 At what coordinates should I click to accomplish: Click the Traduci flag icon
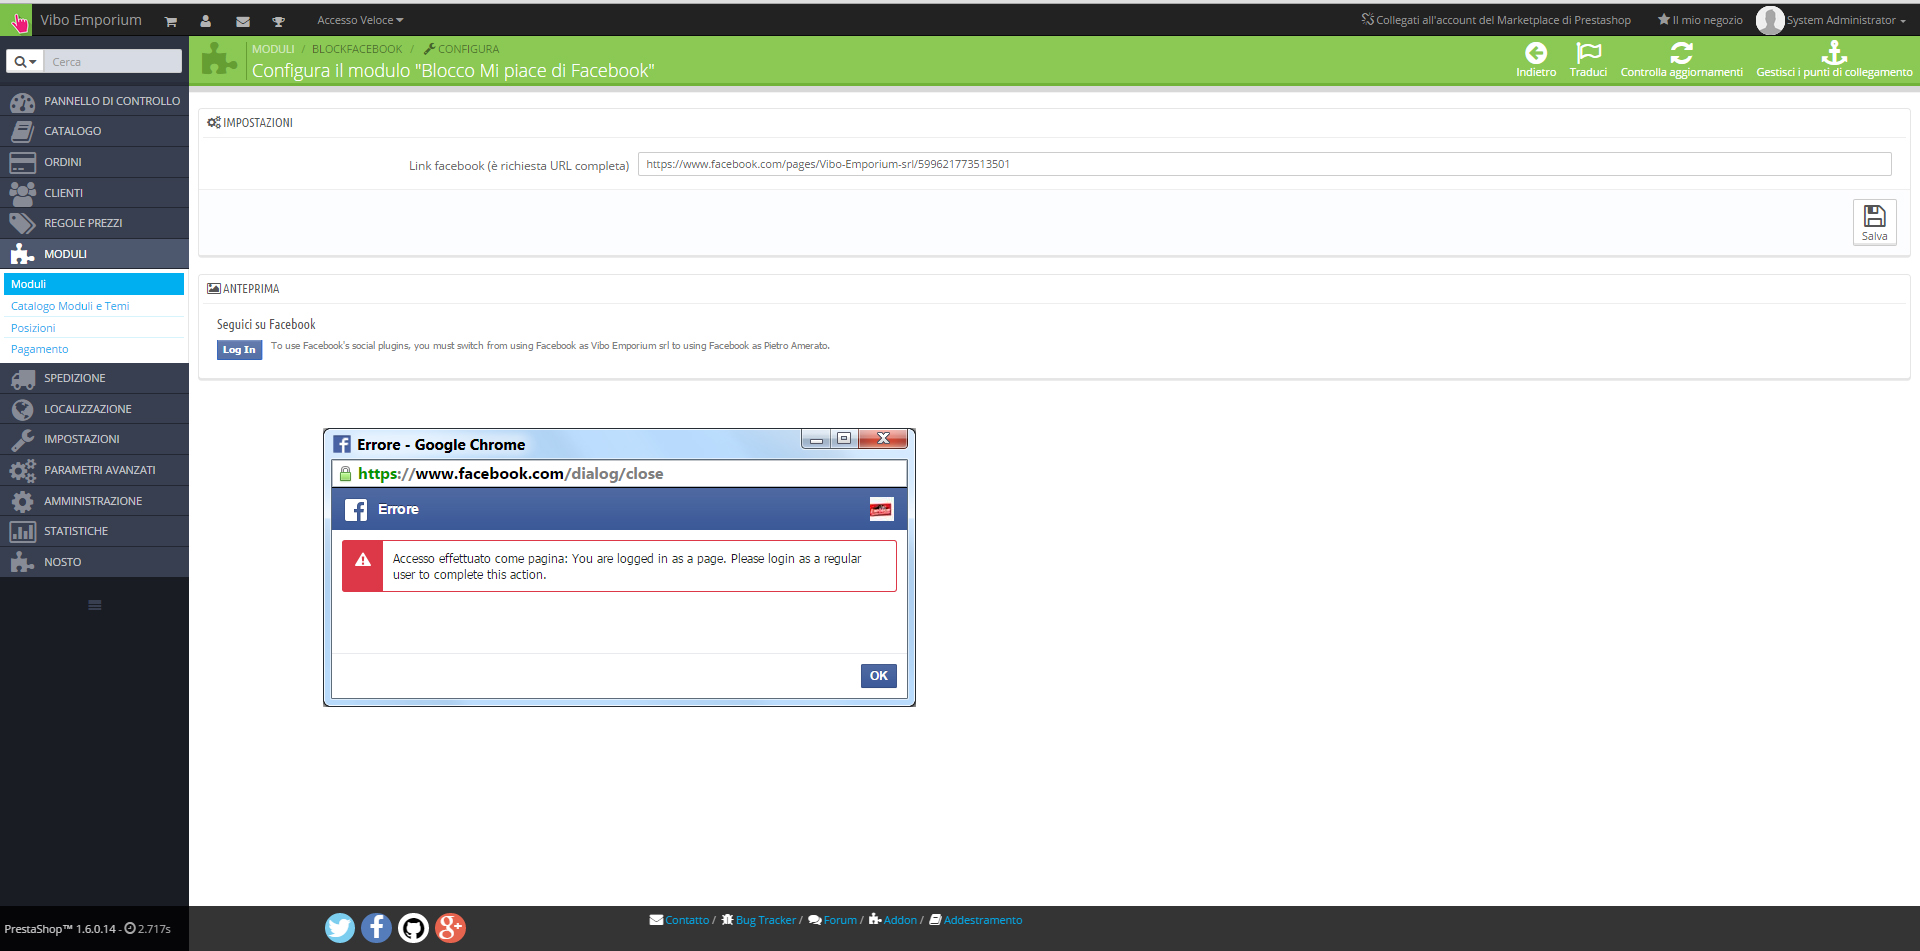click(x=1588, y=53)
